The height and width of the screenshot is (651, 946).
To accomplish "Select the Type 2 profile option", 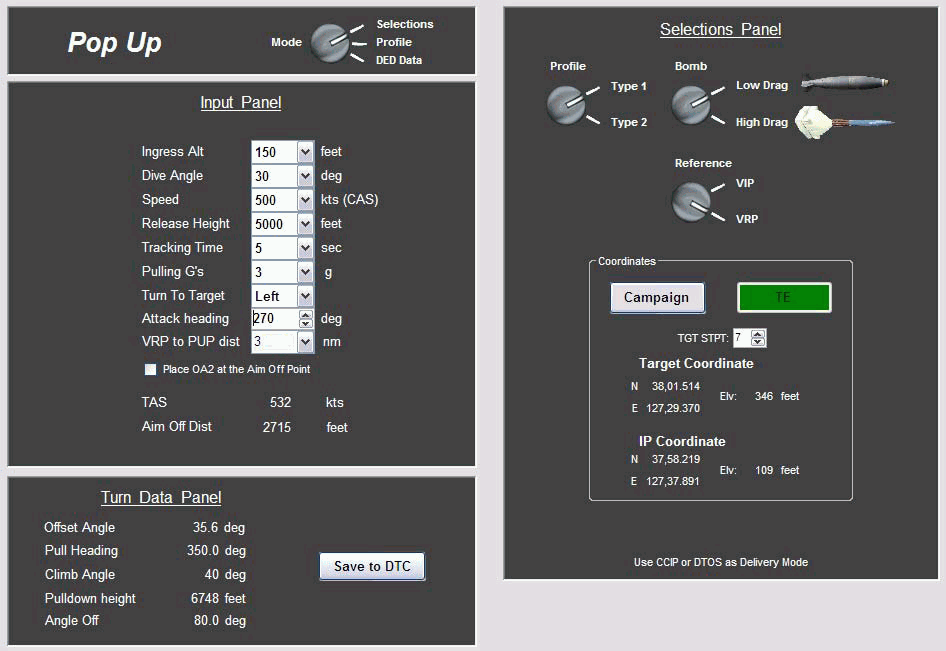I will [629, 122].
